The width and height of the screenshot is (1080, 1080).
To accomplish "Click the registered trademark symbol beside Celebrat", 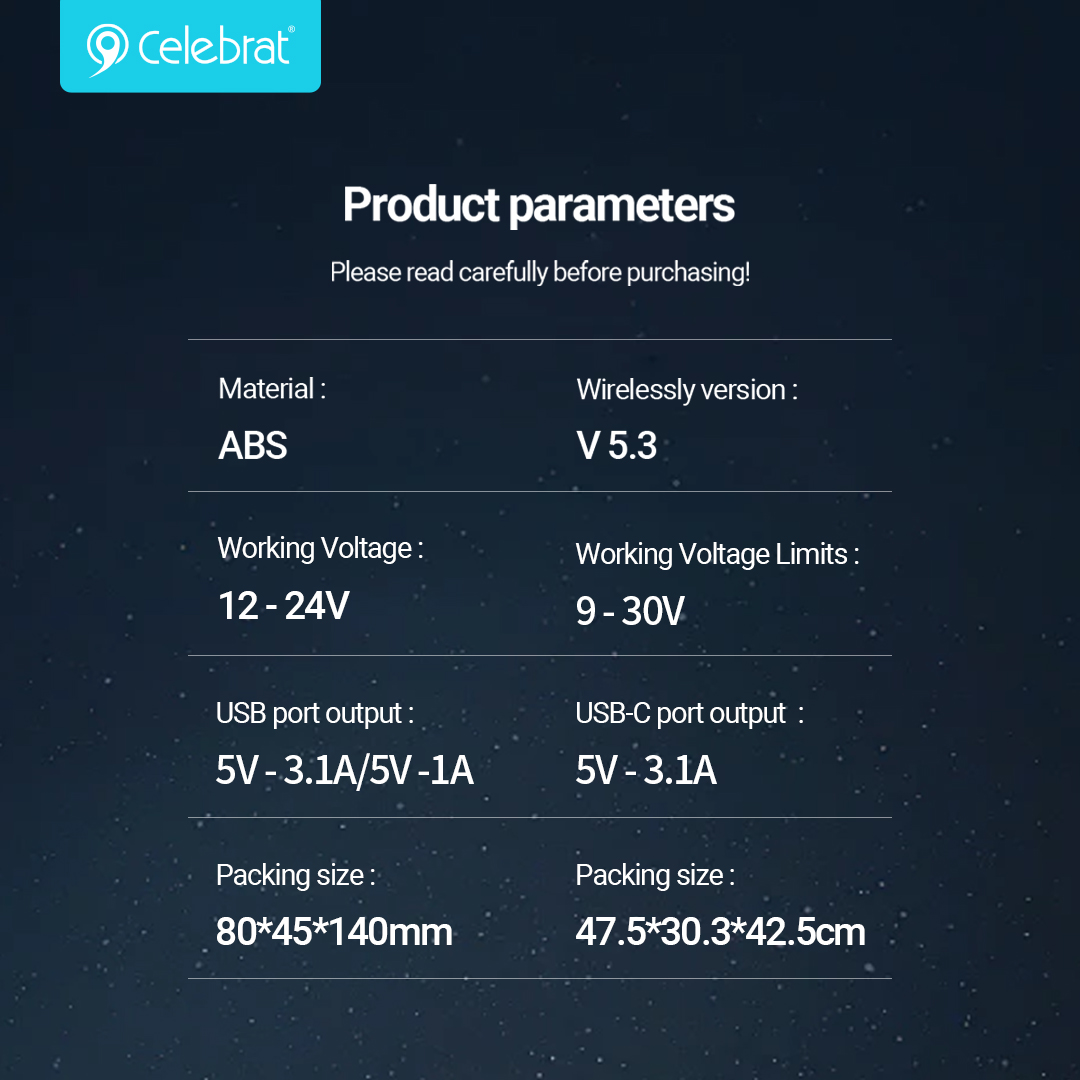I will coord(291,30).
